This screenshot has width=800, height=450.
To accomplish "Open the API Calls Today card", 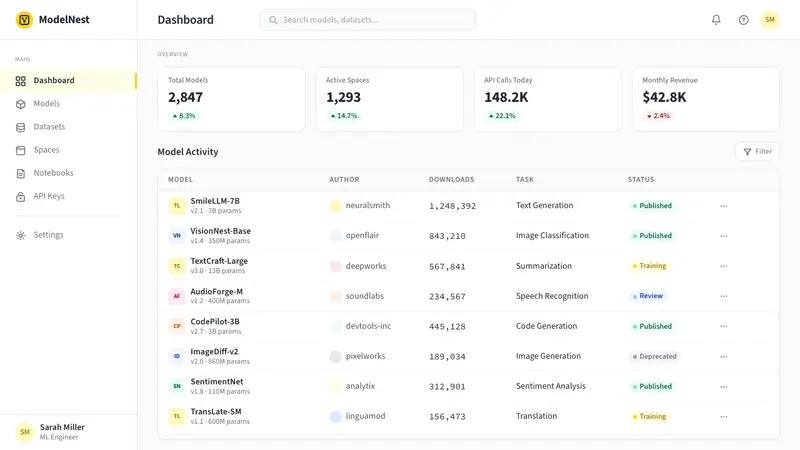I will (548, 99).
